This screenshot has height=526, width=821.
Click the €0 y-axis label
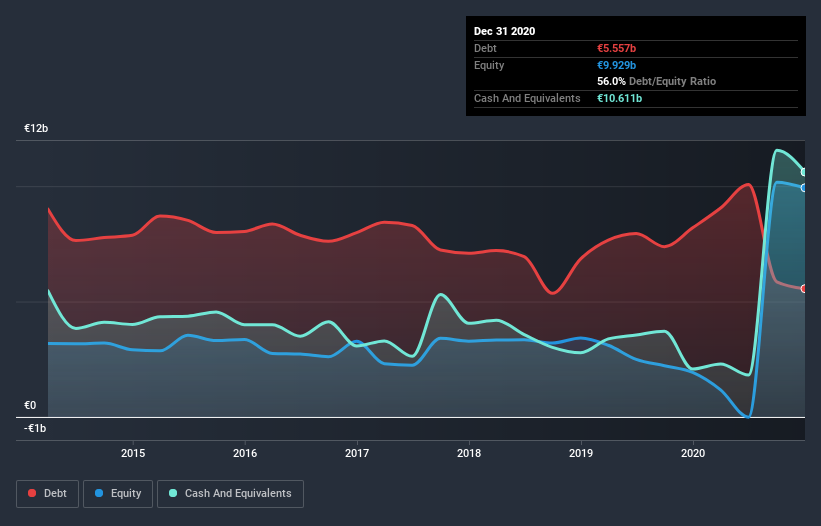pyautogui.click(x=30, y=405)
